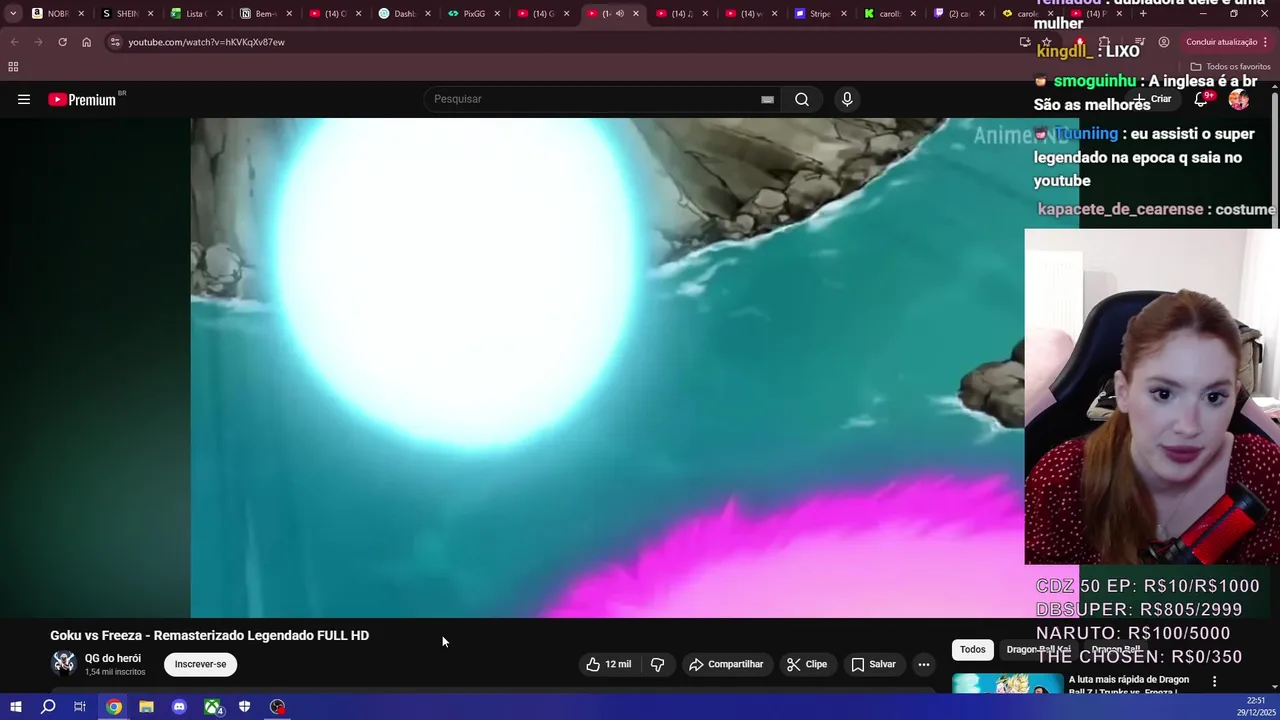
Task: Save video to playlist with Salvar
Action: (x=873, y=664)
